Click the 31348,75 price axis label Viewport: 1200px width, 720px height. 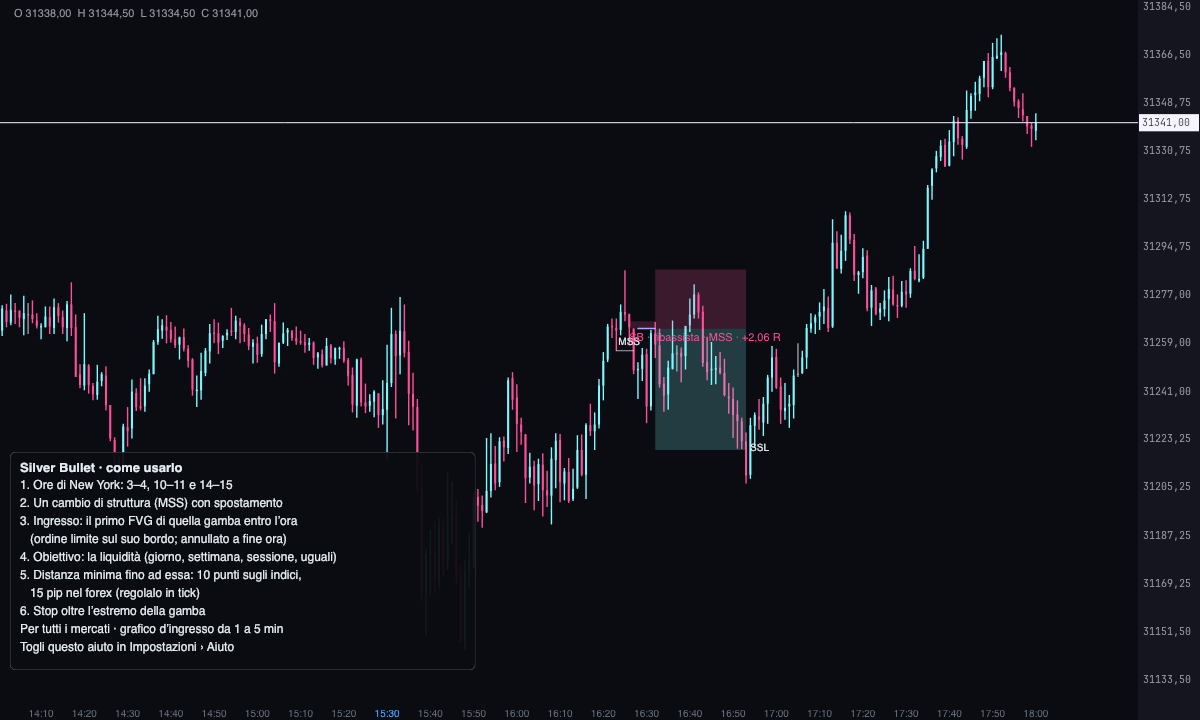pyautogui.click(x=1166, y=102)
